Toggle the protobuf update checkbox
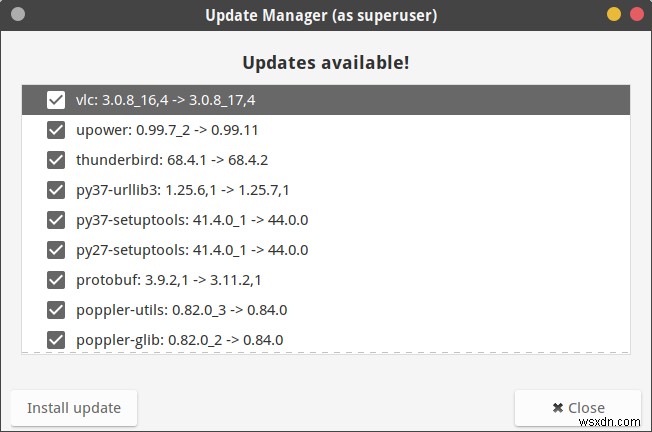The height and width of the screenshot is (432, 652). point(56,280)
